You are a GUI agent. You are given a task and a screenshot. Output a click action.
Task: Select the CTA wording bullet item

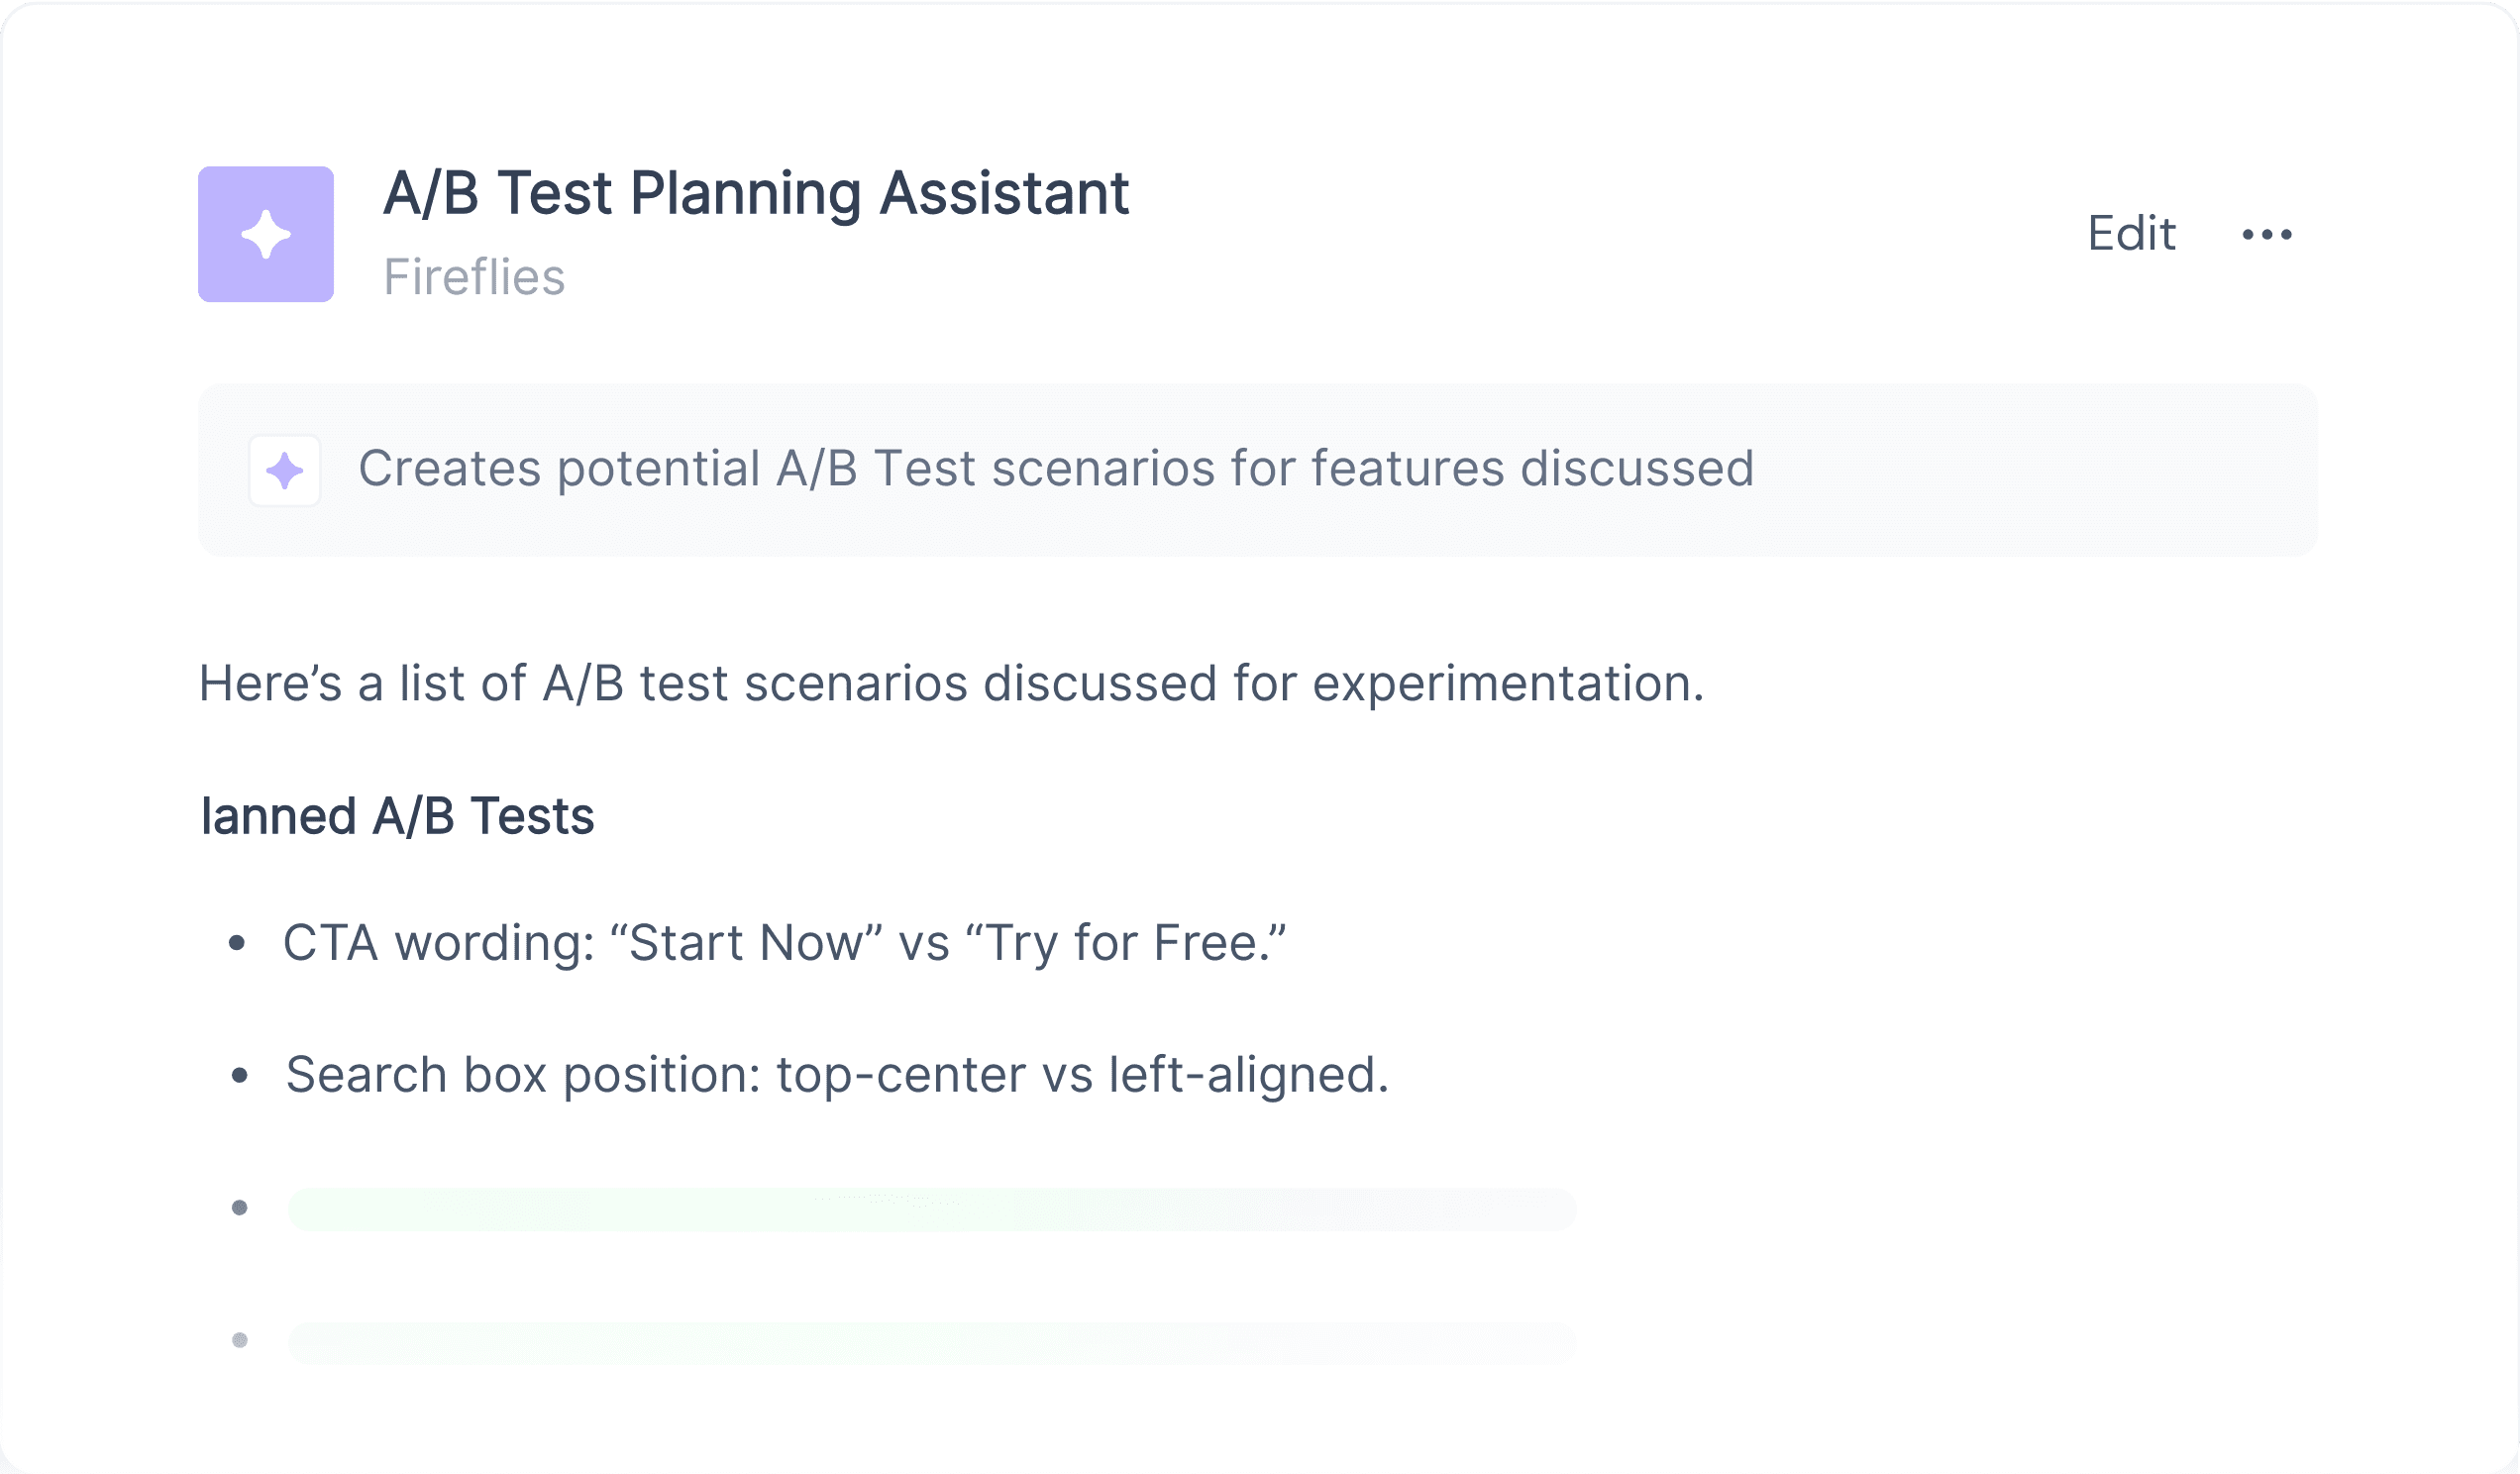click(784, 943)
